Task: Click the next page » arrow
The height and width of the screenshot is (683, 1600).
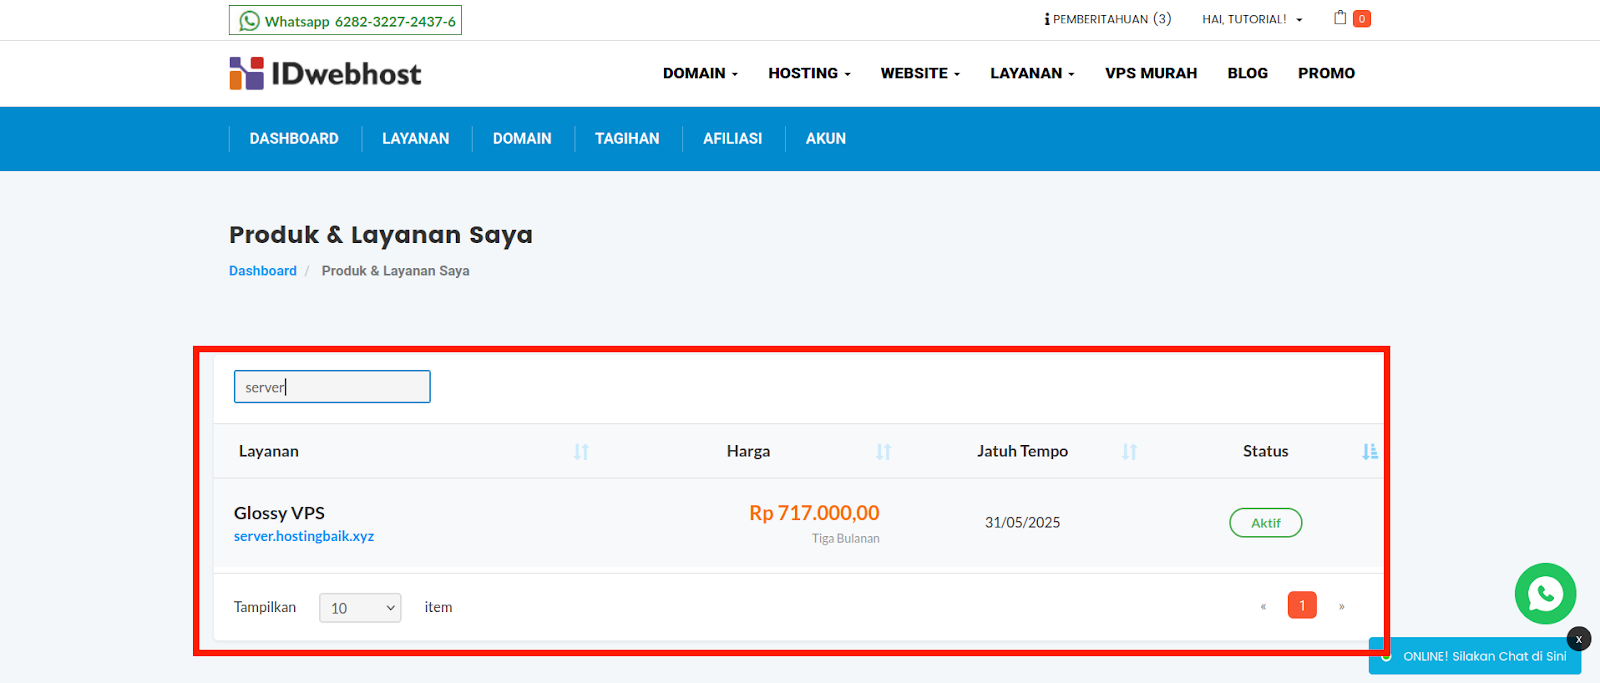Action: 1341,606
